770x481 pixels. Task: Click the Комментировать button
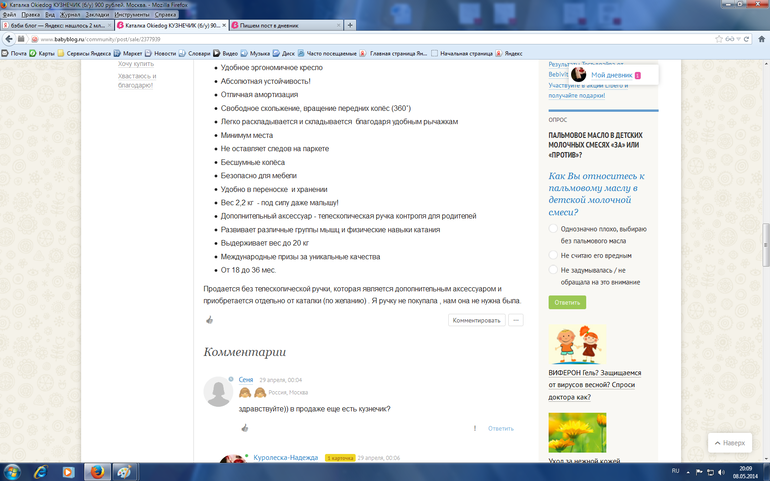[x=476, y=320]
